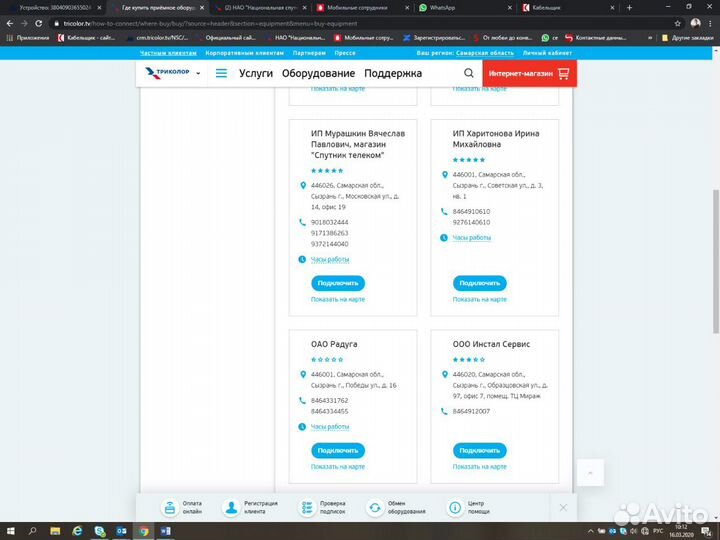Click the Проверка подписок icon
This screenshot has height=540, width=720.
pos(307,508)
